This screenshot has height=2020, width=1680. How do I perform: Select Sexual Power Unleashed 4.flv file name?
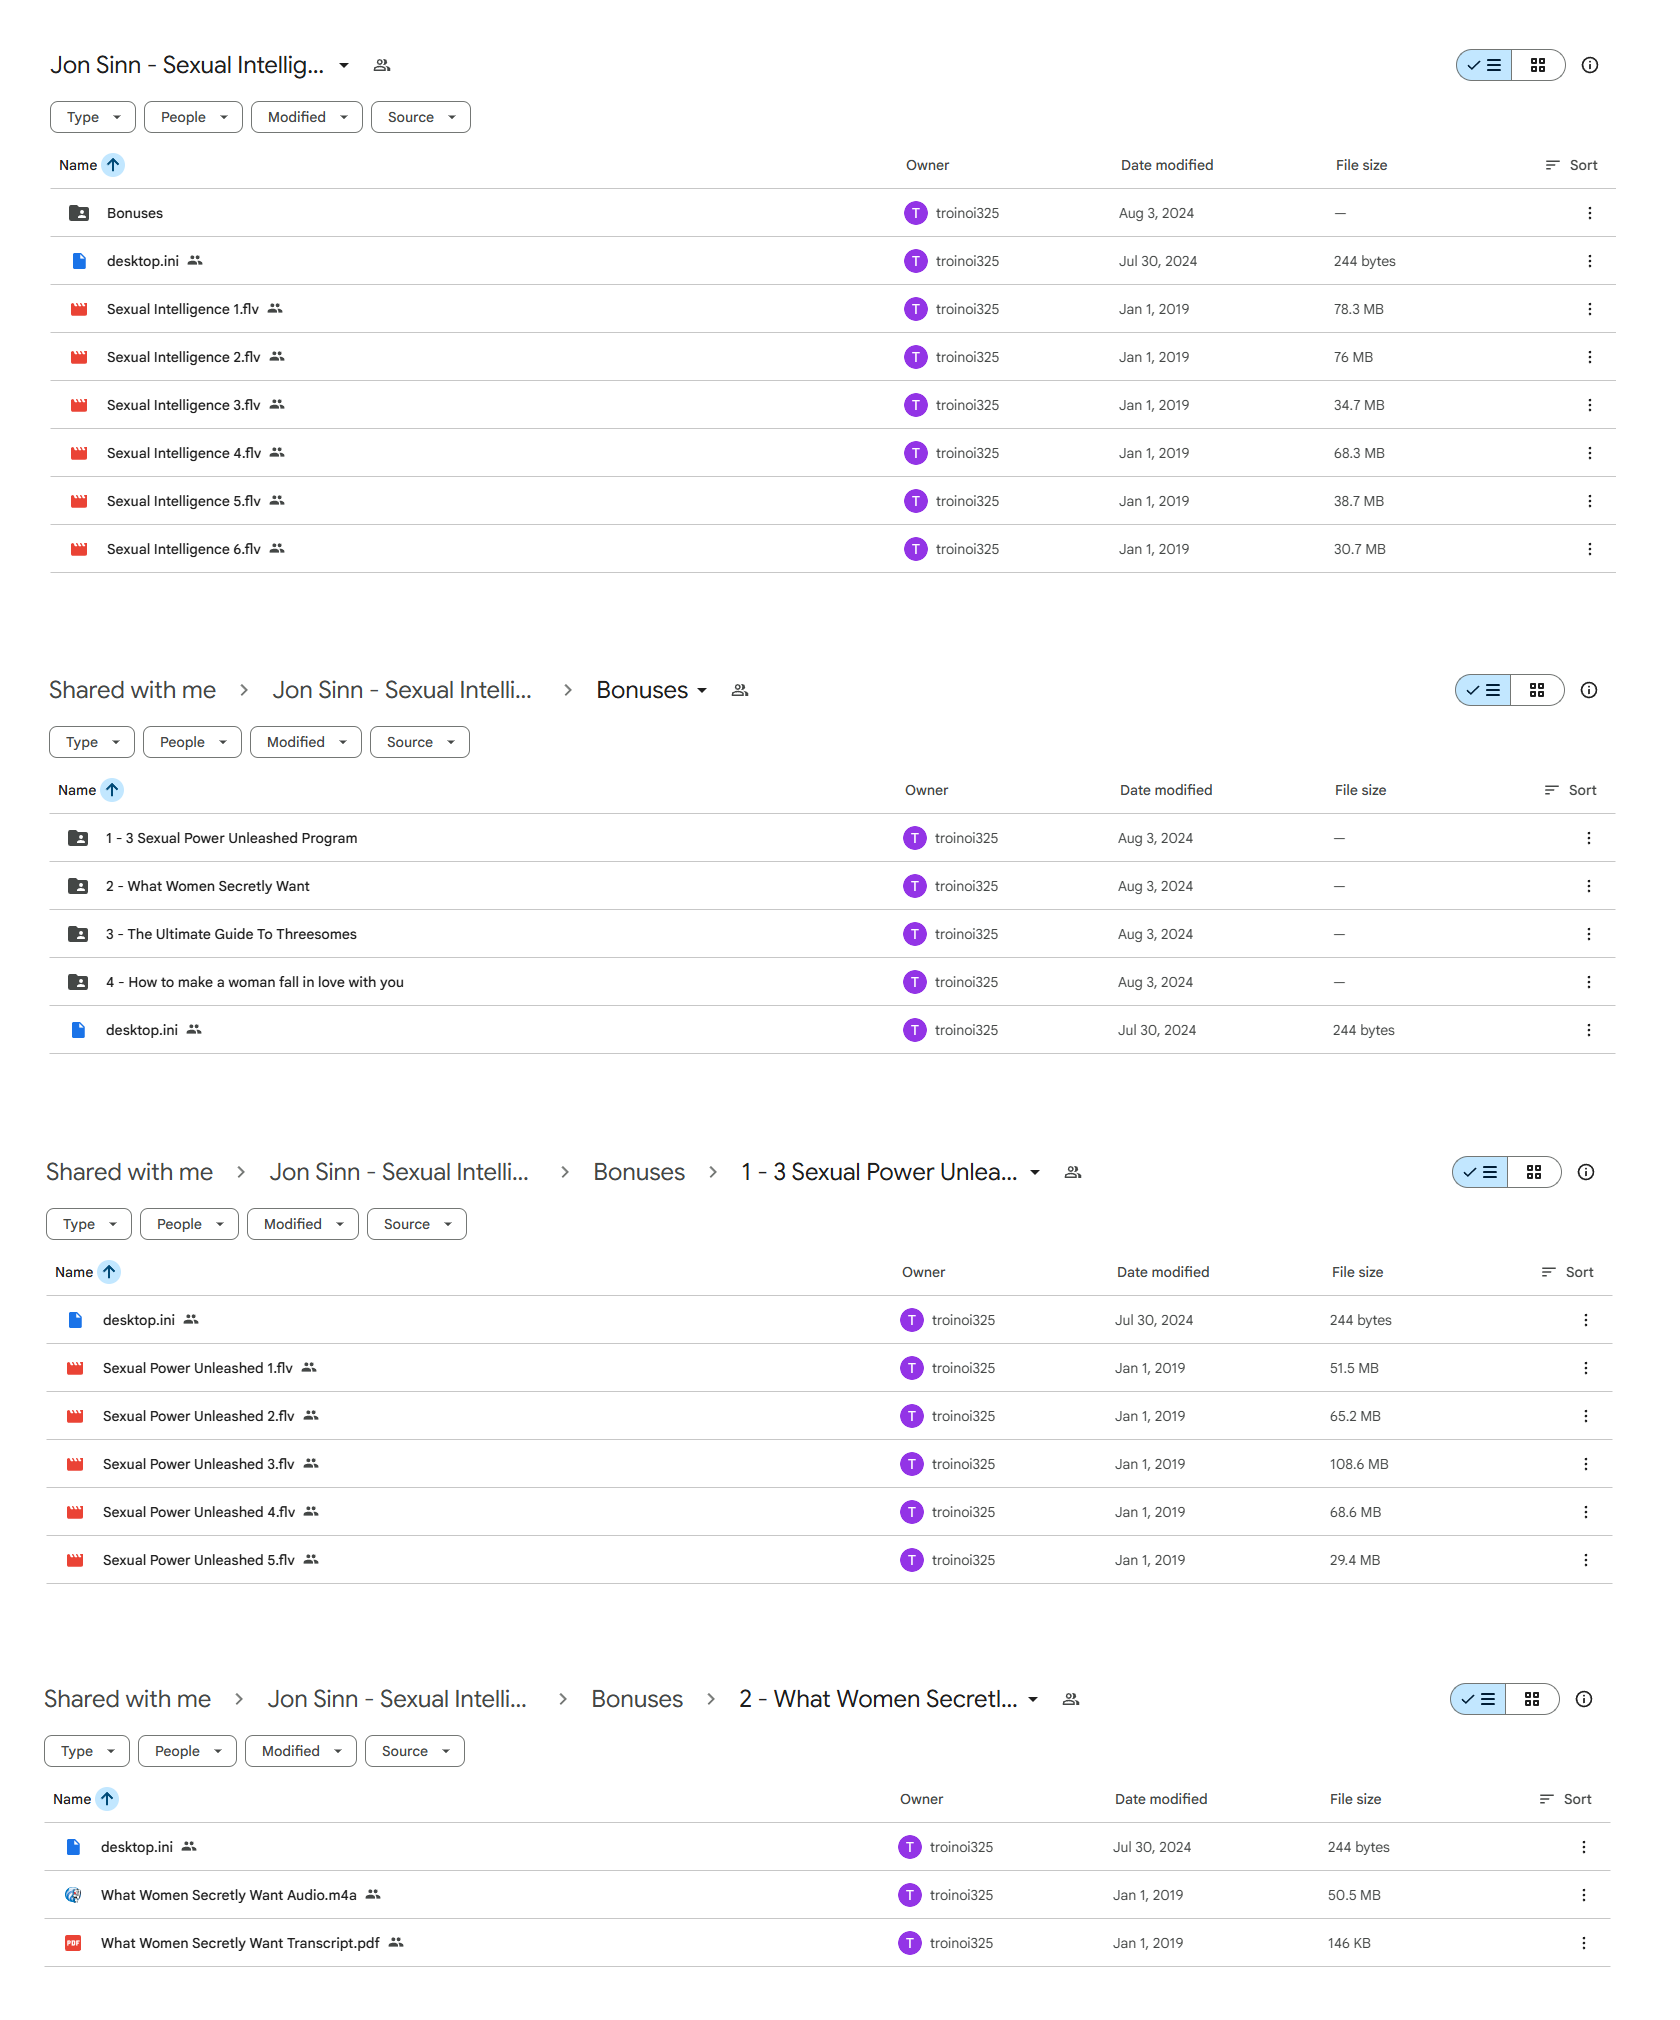click(199, 1512)
